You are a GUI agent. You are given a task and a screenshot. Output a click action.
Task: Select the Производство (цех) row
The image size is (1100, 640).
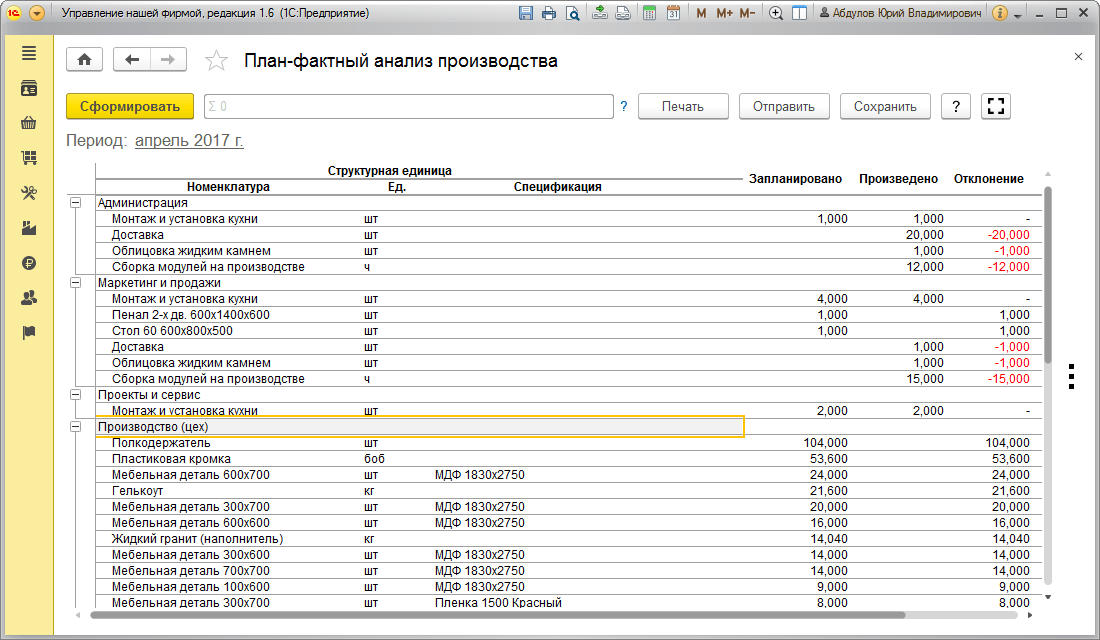tap(420, 427)
